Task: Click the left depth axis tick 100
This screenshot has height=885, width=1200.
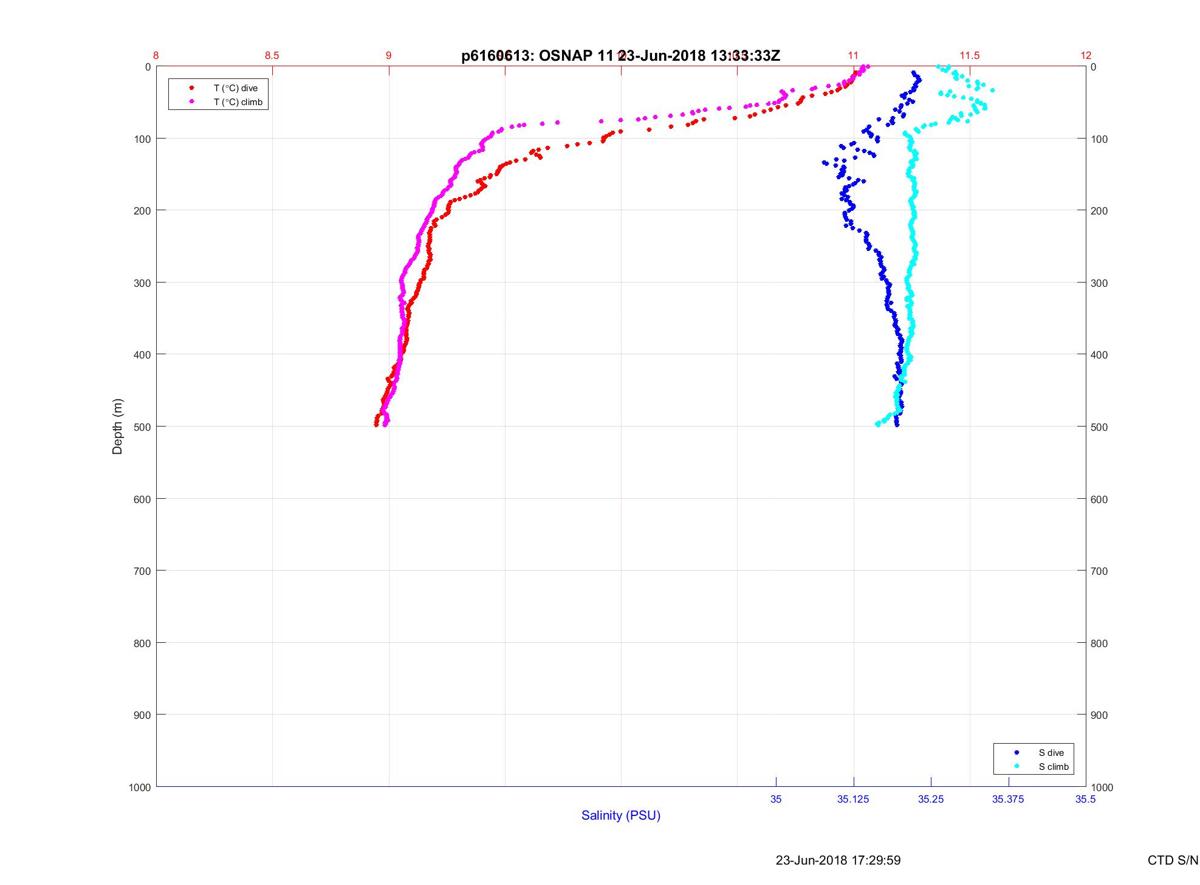Action: pos(142,139)
